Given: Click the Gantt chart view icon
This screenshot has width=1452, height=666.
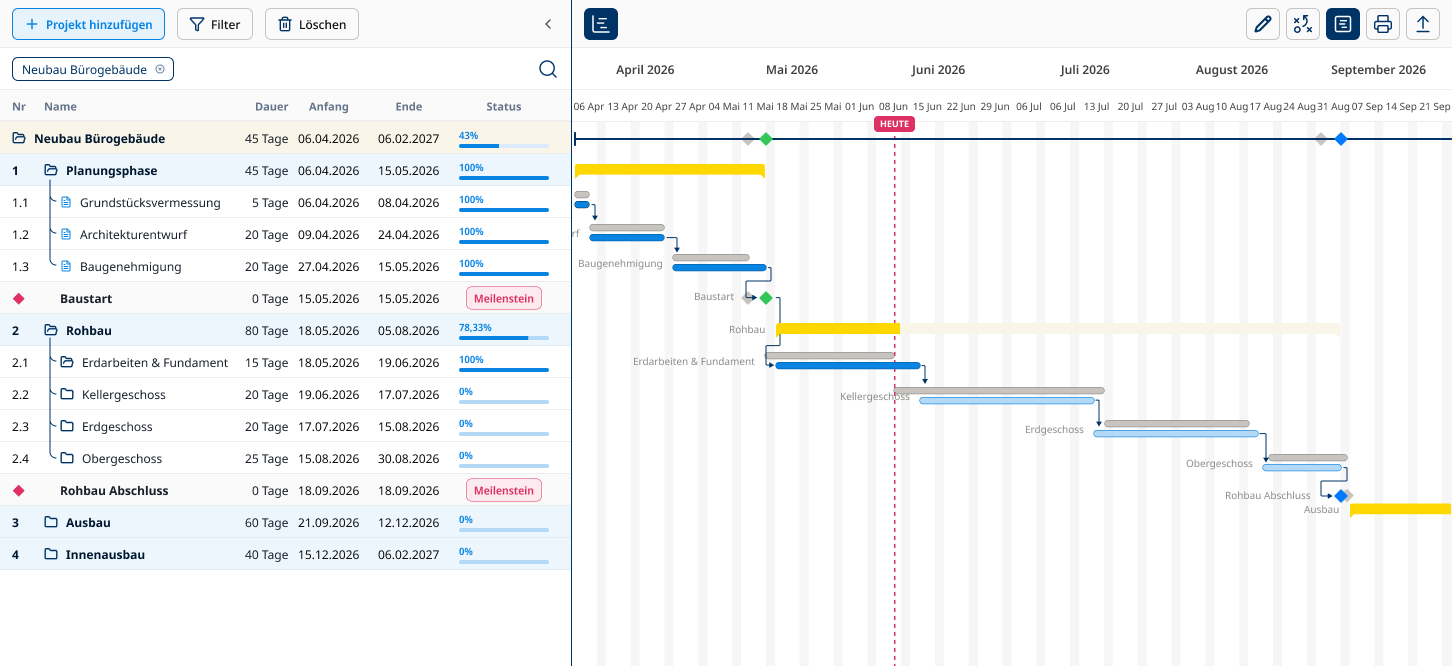Looking at the screenshot, I should pyautogui.click(x=601, y=24).
